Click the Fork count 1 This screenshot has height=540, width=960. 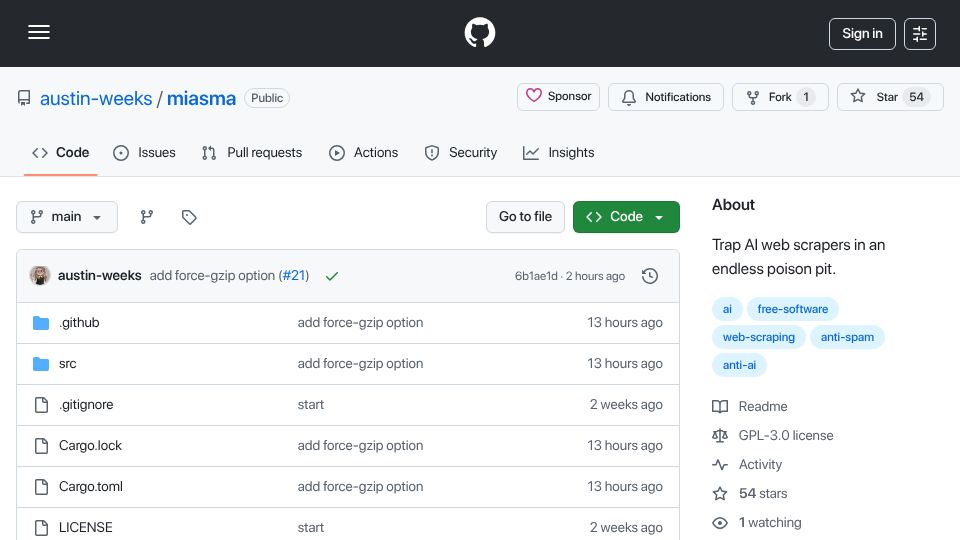(806, 97)
